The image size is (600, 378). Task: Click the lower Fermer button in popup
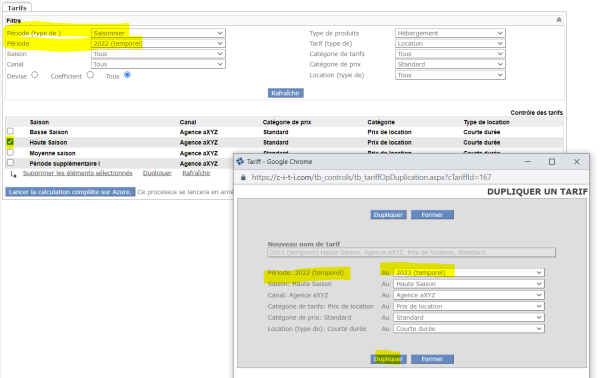click(432, 359)
